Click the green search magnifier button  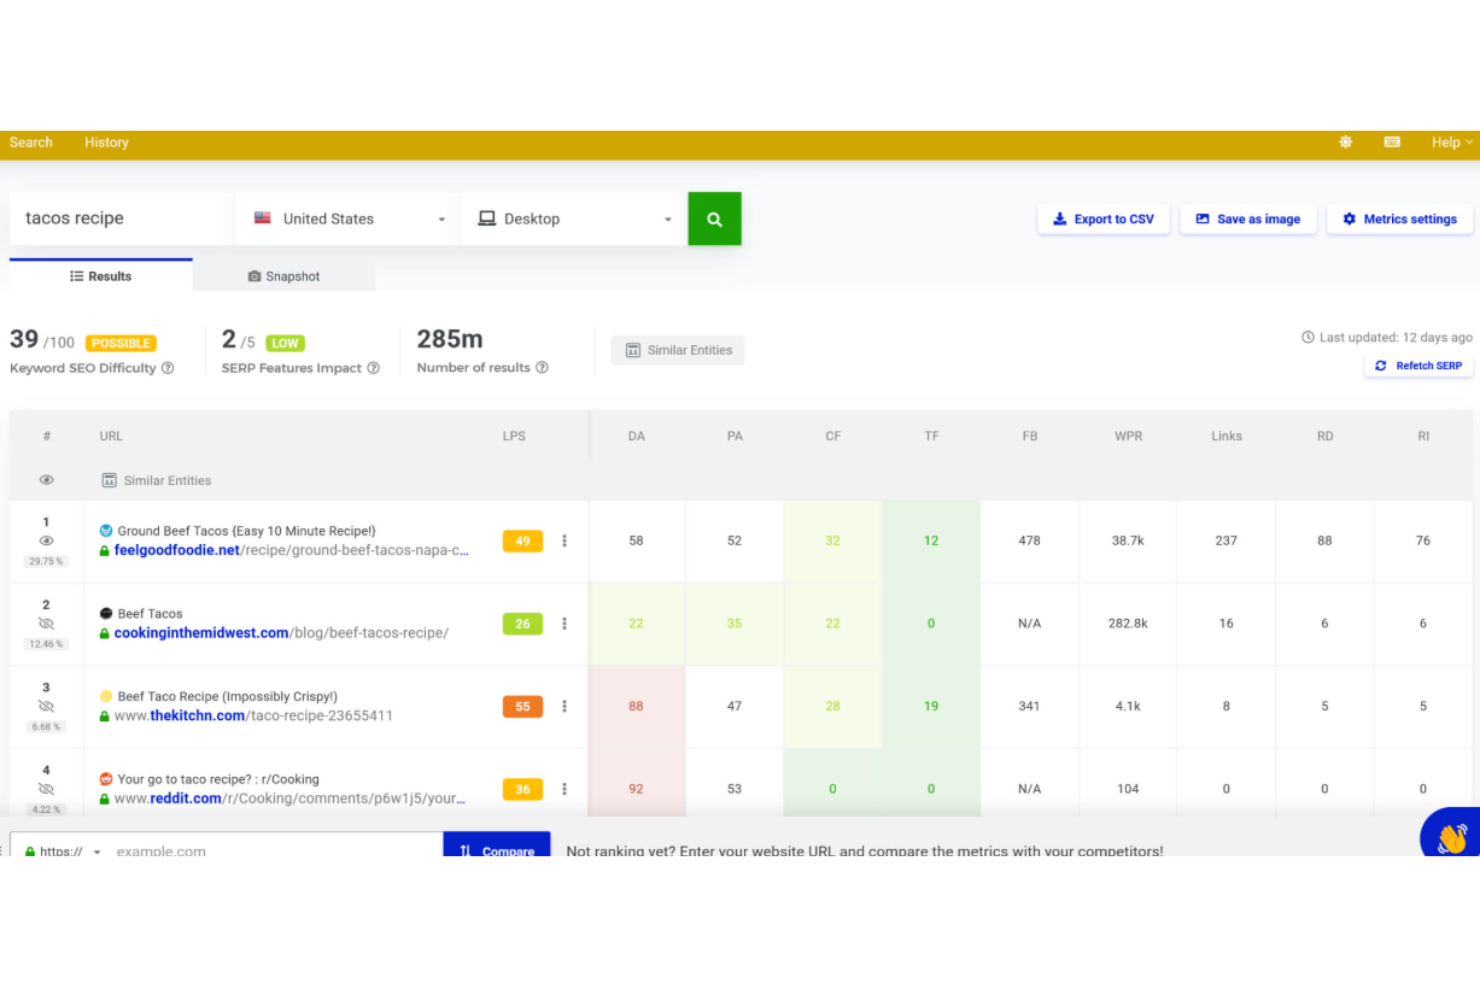click(714, 218)
